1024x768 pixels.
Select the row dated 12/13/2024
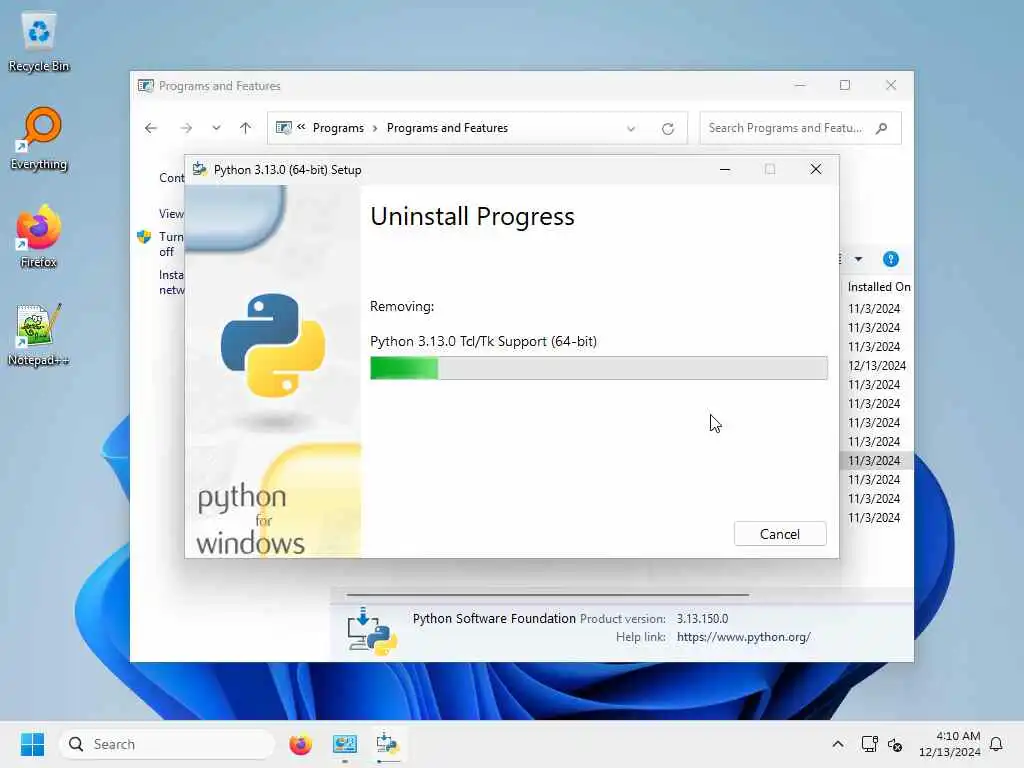click(x=877, y=366)
